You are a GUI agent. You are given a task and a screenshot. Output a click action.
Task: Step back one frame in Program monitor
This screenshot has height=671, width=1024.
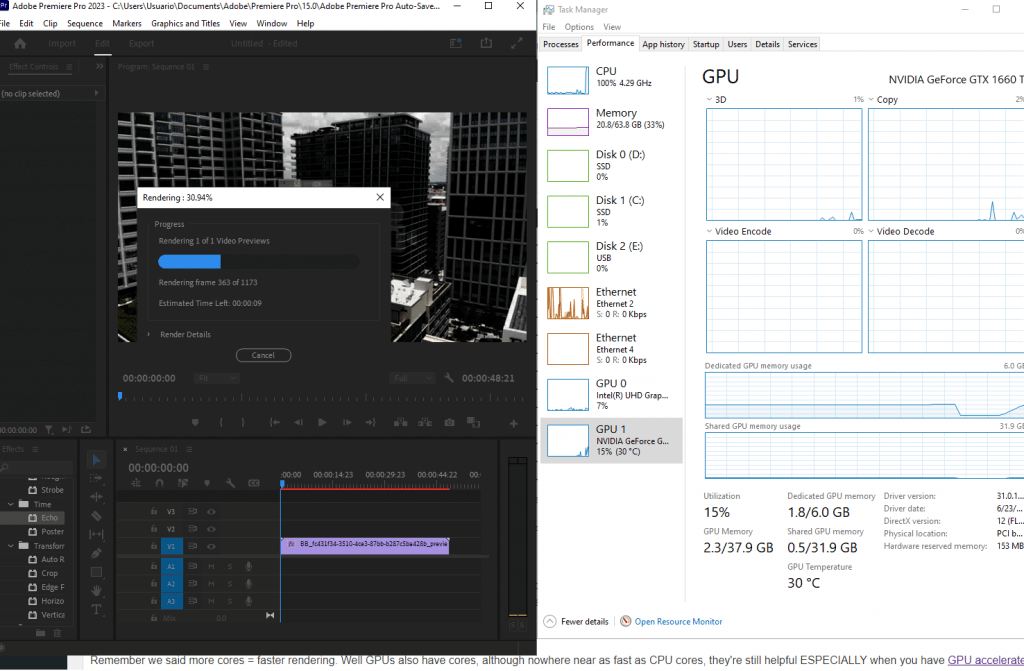[x=298, y=423]
